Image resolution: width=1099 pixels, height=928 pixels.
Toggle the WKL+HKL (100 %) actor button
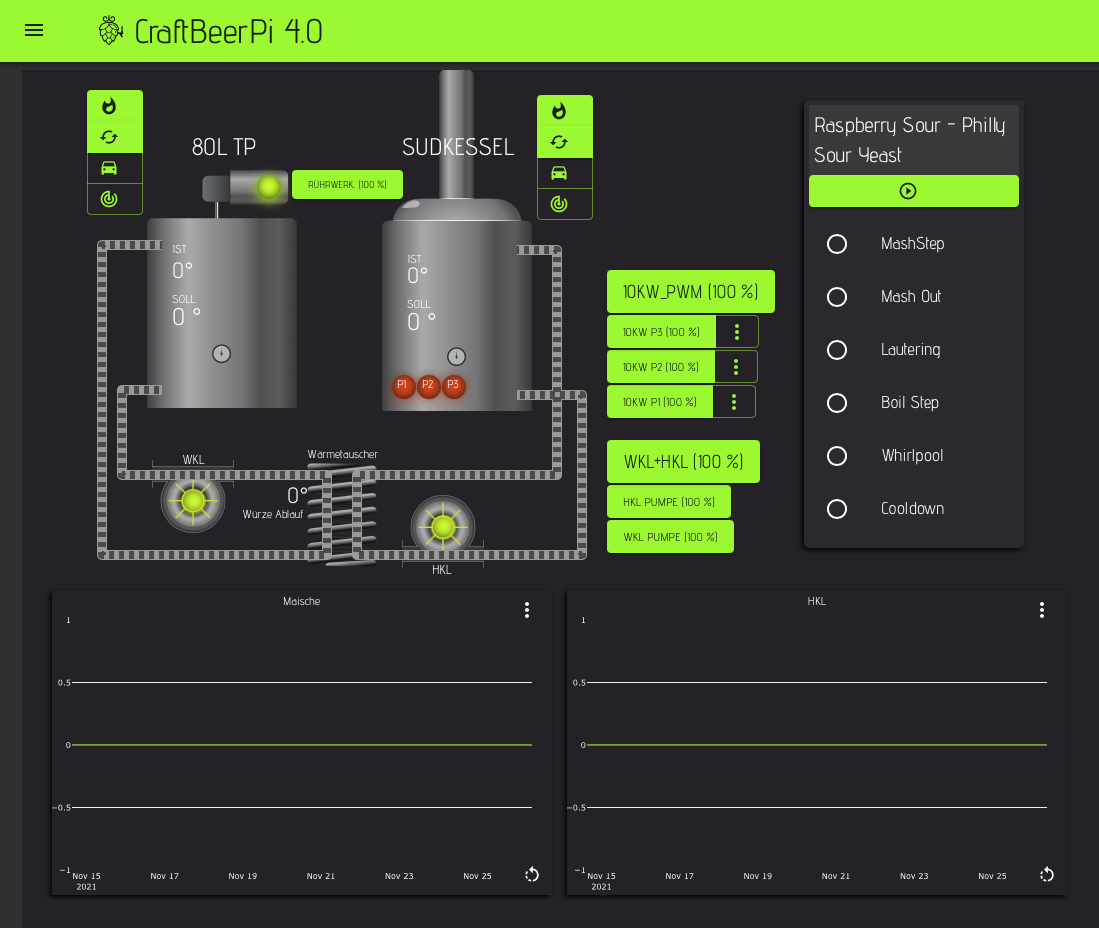[683, 462]
